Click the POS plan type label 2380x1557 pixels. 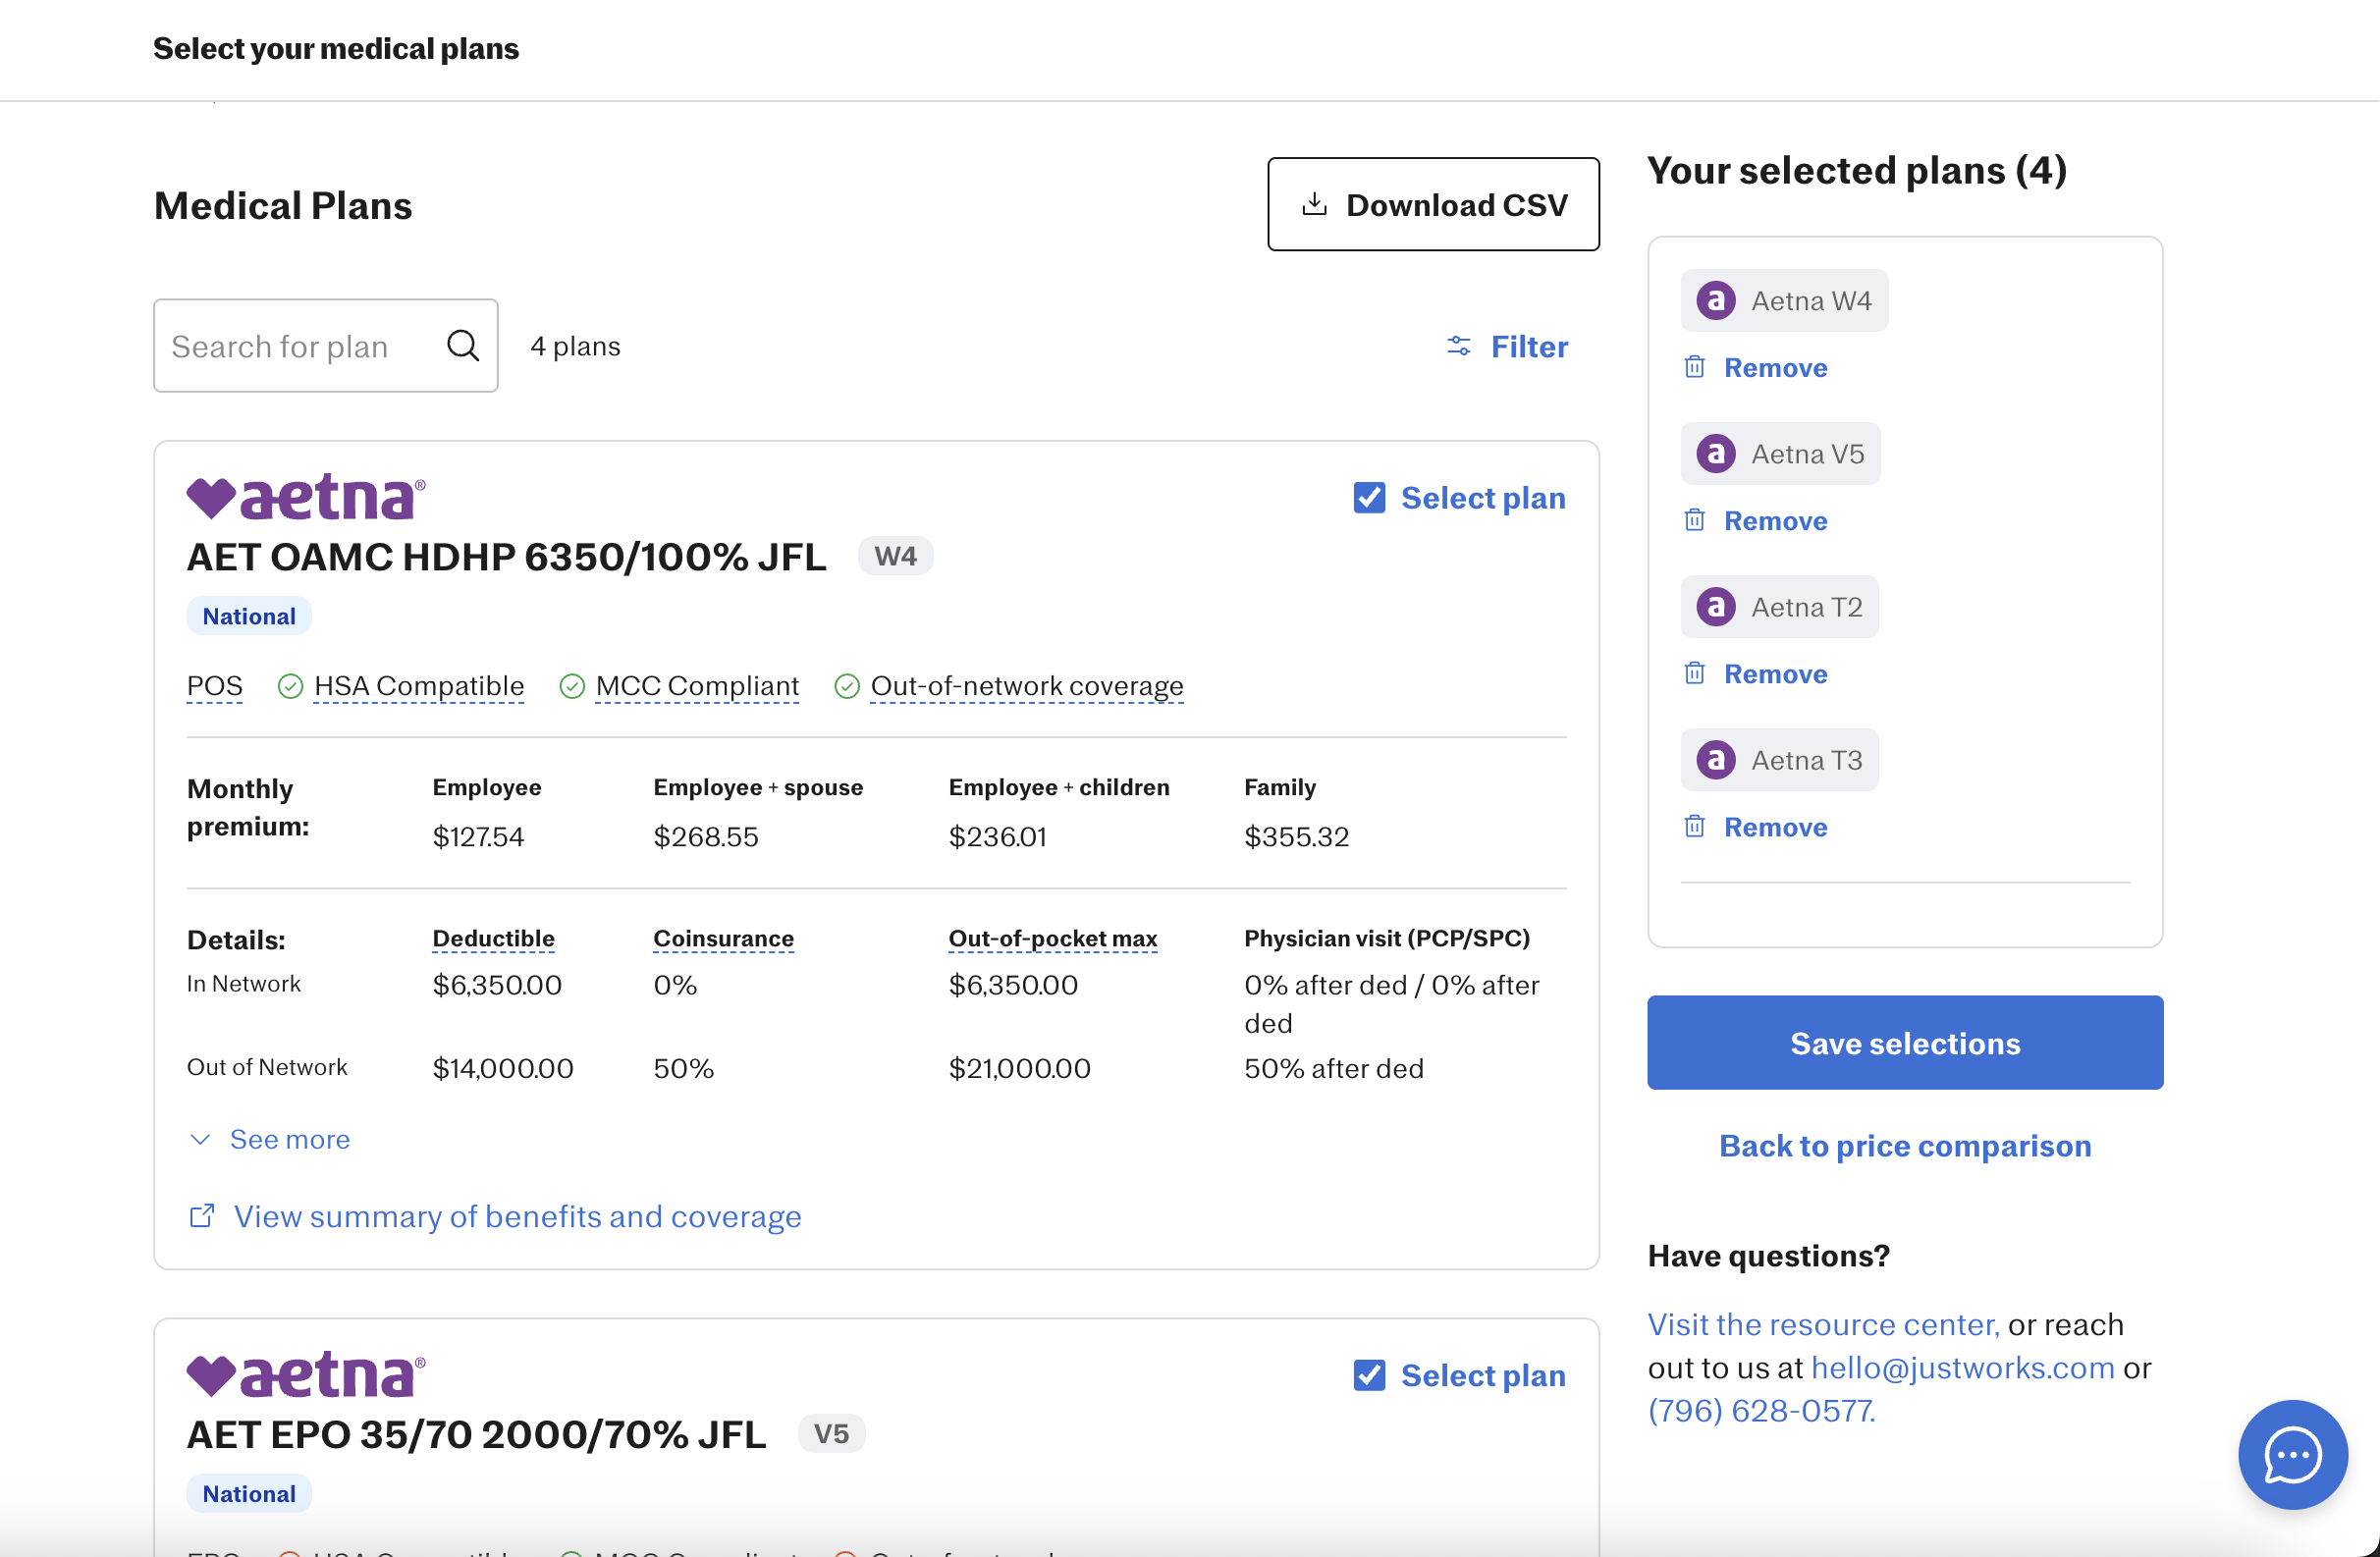[214, 686]
